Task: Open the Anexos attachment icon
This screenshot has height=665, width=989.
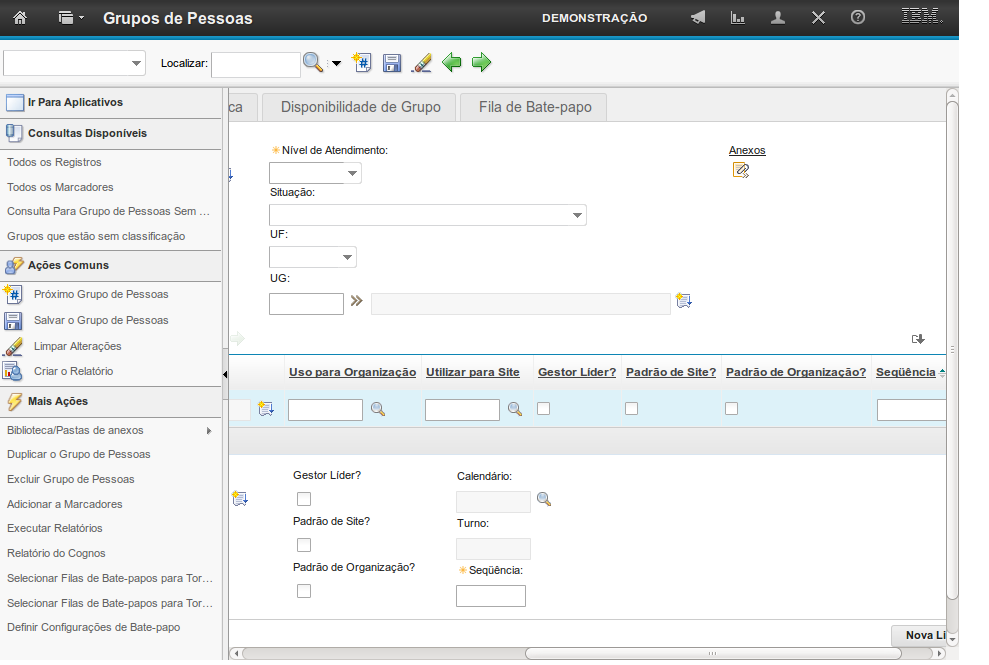Action: pyautogui.click(x=740, y=170)
